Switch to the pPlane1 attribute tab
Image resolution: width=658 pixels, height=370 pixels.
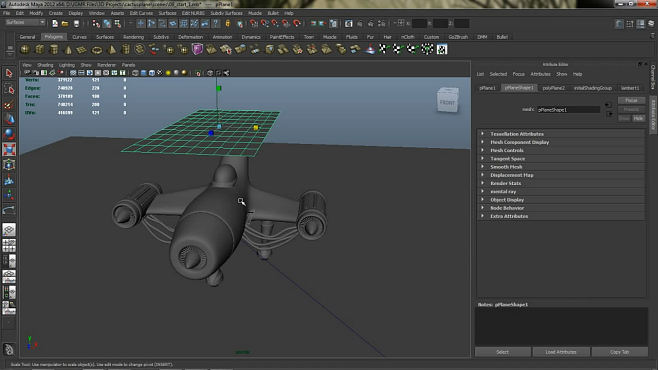pos(488,88)
